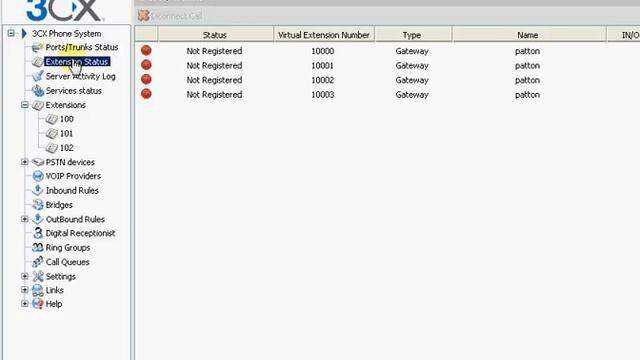
Task: Select the 10001 virtual extension number cell
Action: 323,66
